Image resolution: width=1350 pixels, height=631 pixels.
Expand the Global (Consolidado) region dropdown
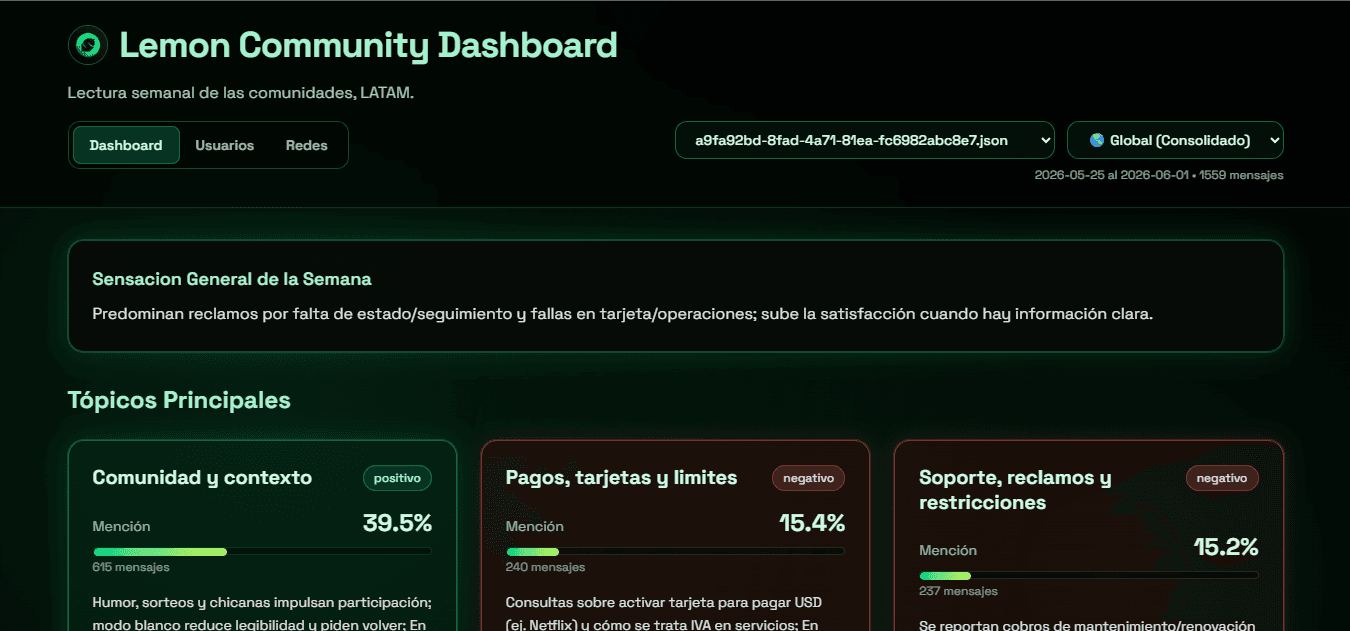coord(1175,140)
